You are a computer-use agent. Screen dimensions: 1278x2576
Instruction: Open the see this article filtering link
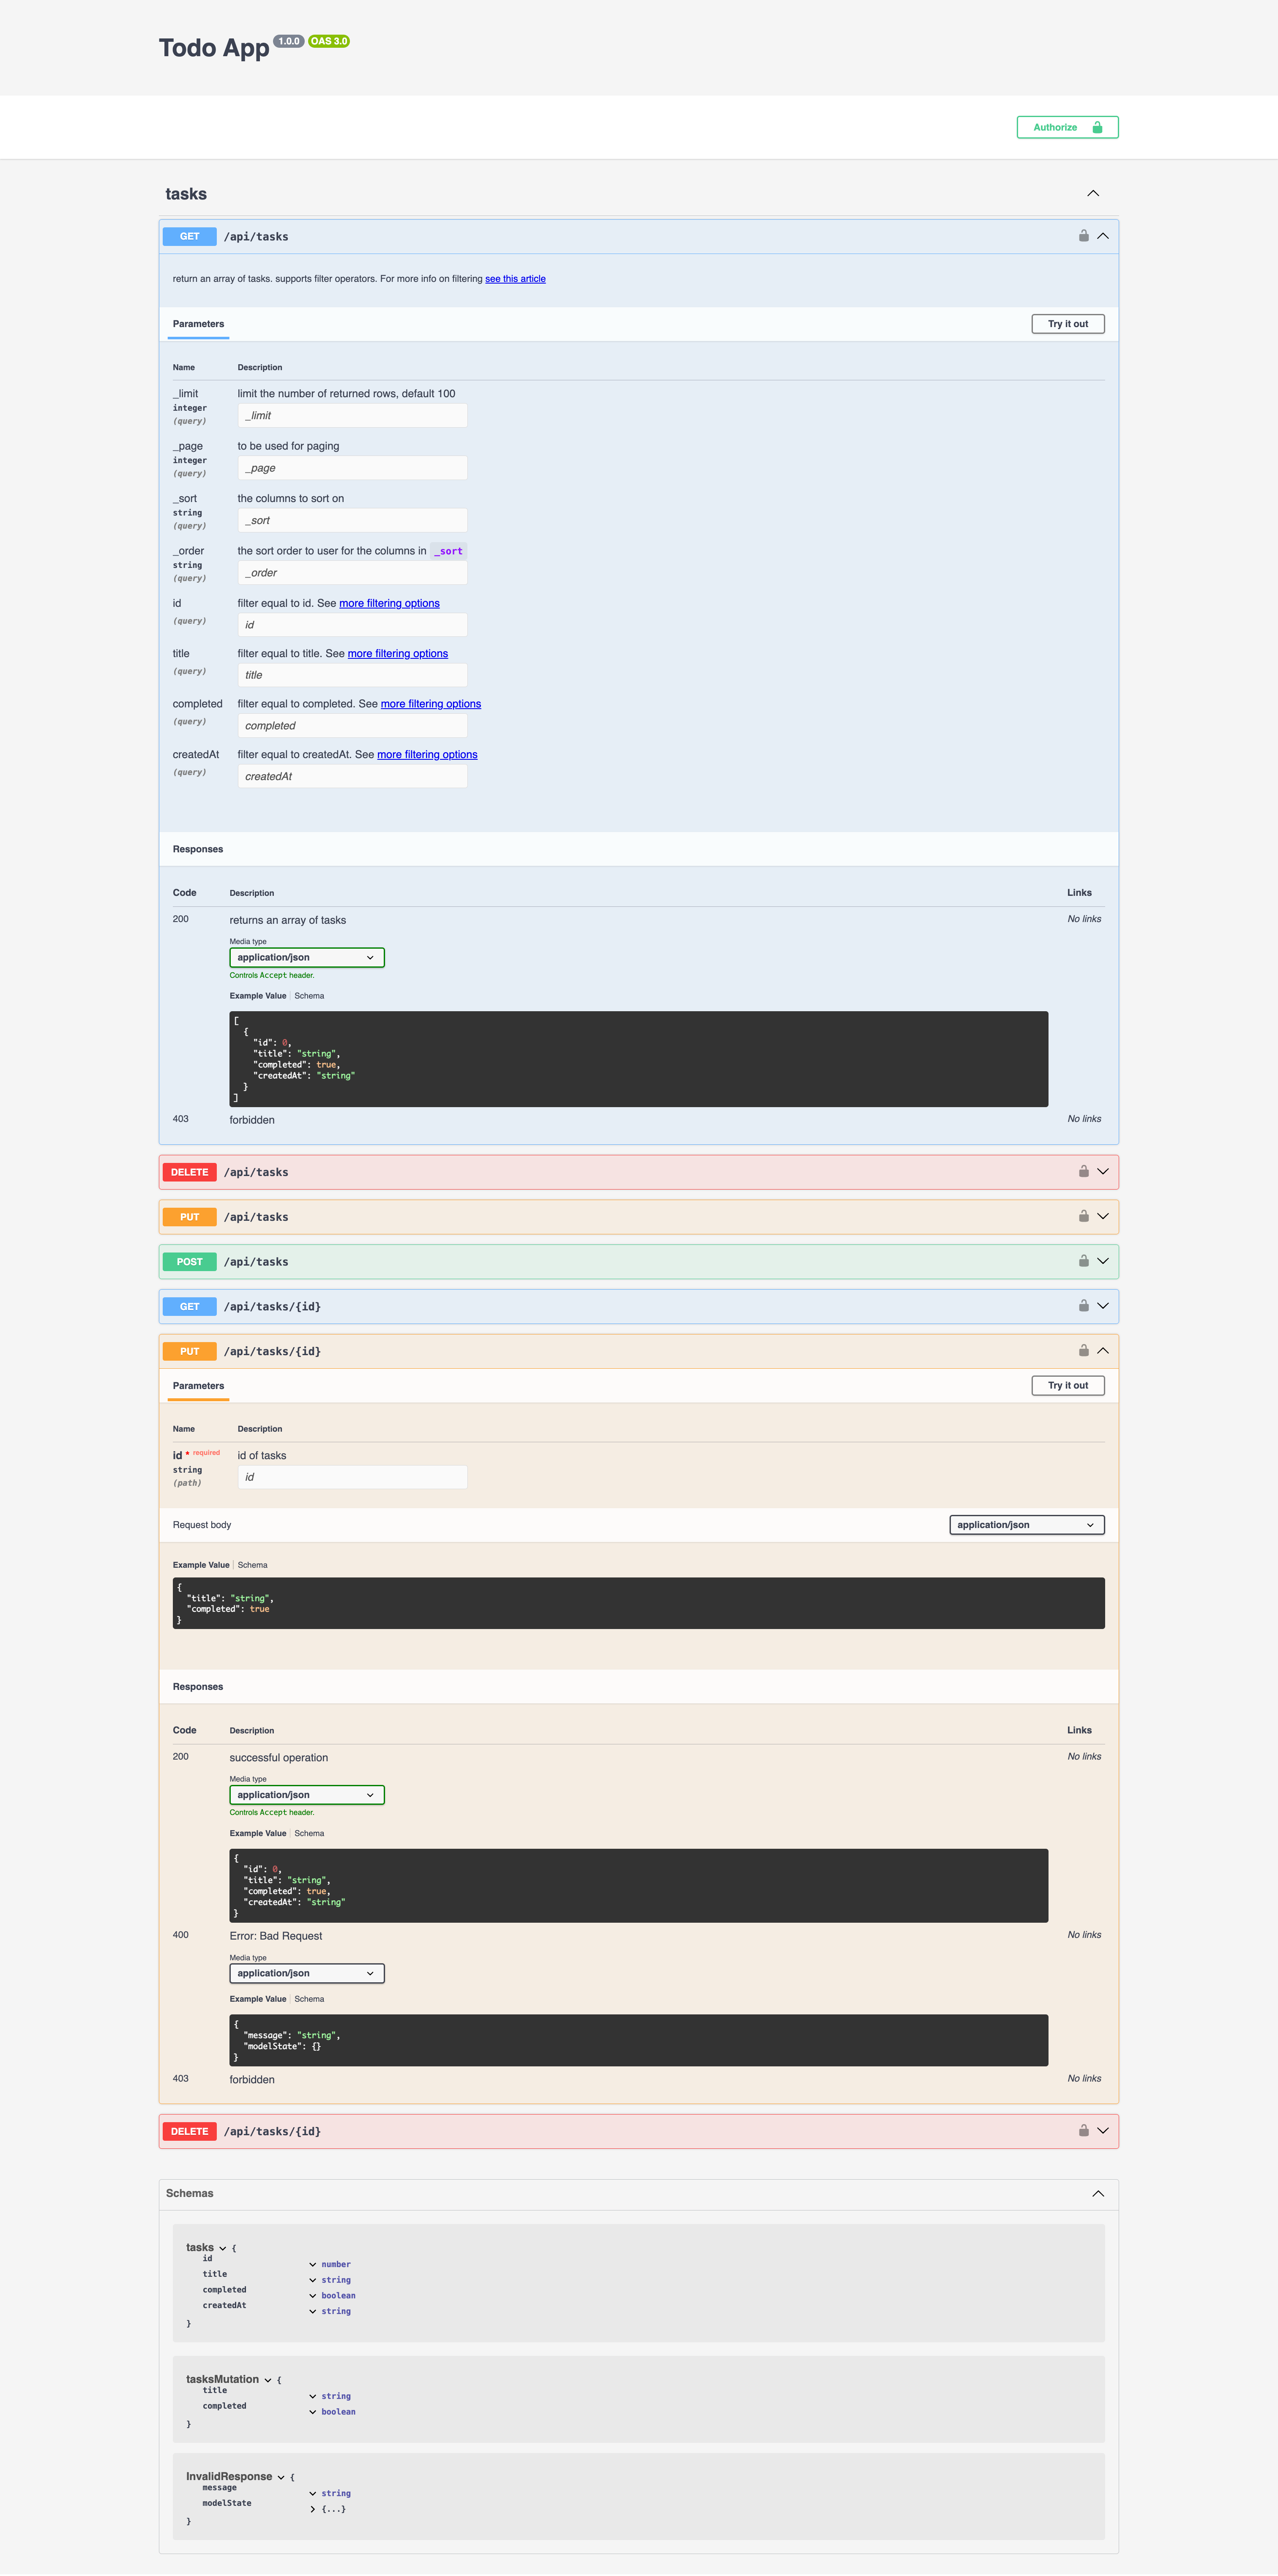pyautogui.click(x=515, y=278)
